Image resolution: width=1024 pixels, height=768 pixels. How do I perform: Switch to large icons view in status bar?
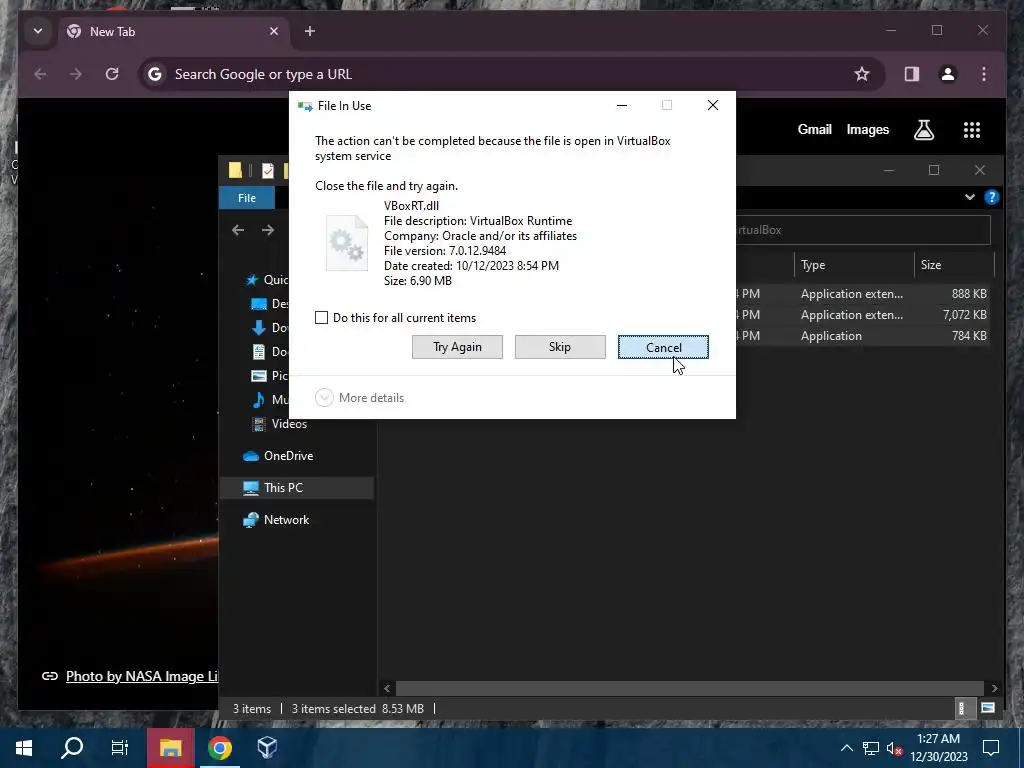click(x=987, y=708)
